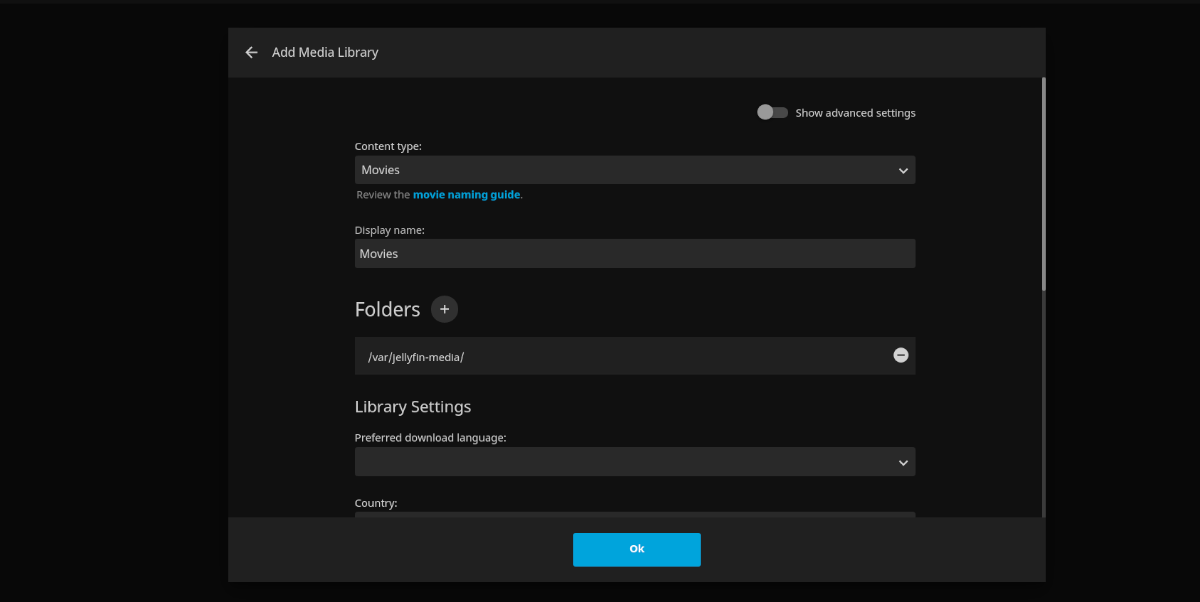Click the Display name field containing Movies

tap(635, 253)
